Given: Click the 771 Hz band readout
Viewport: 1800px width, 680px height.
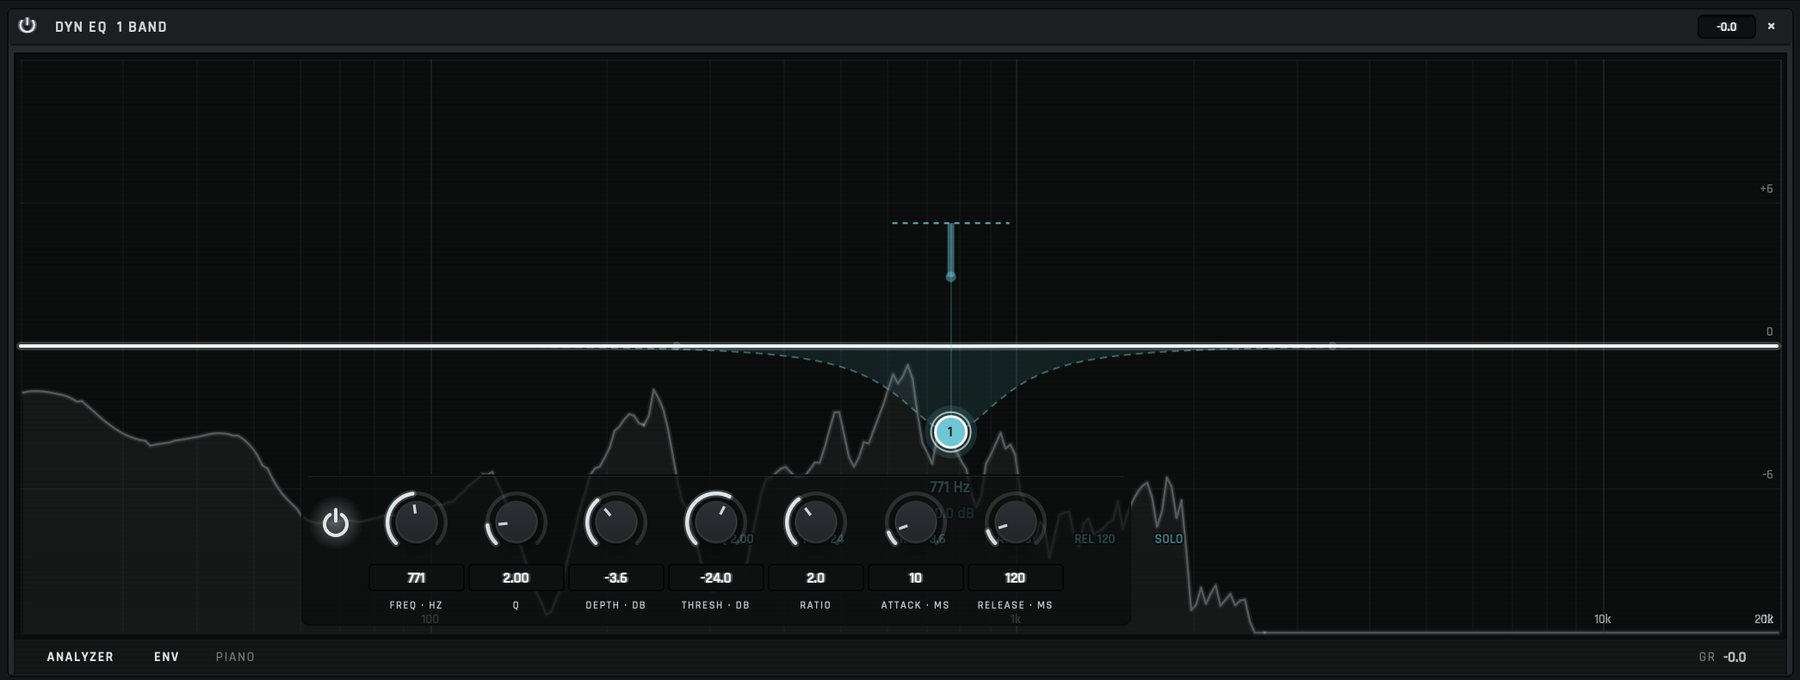Looking at the screenshot, I should tap(950, 487).
